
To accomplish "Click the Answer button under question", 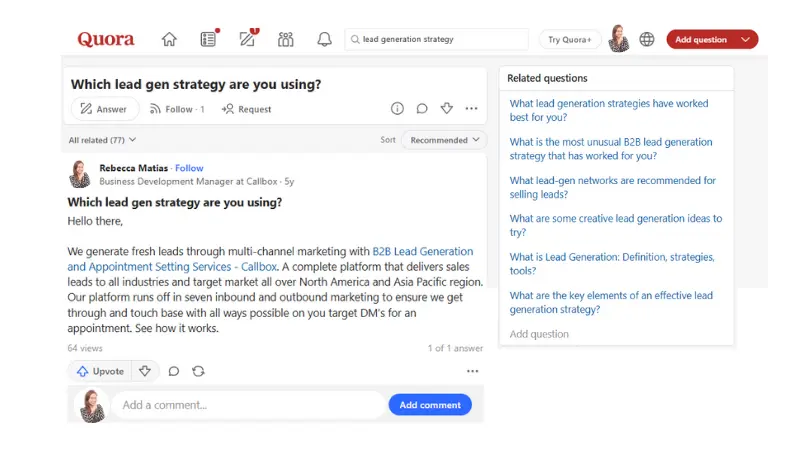I will click(105, 109).
